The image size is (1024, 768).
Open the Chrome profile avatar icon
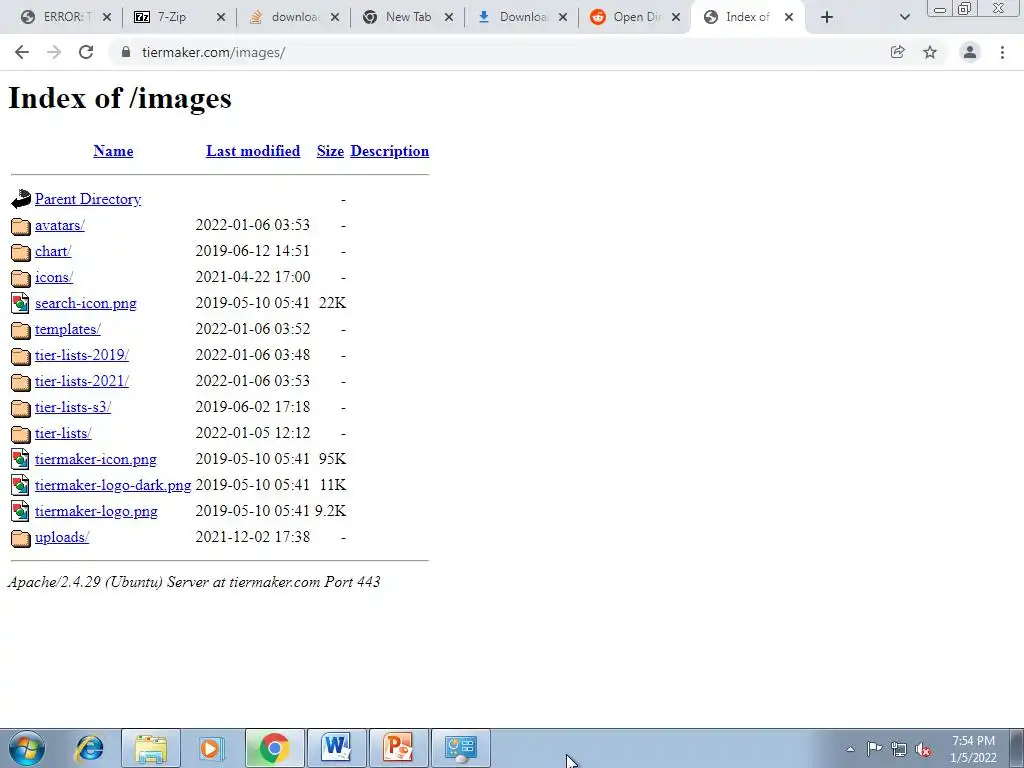[x=970, y=52]
